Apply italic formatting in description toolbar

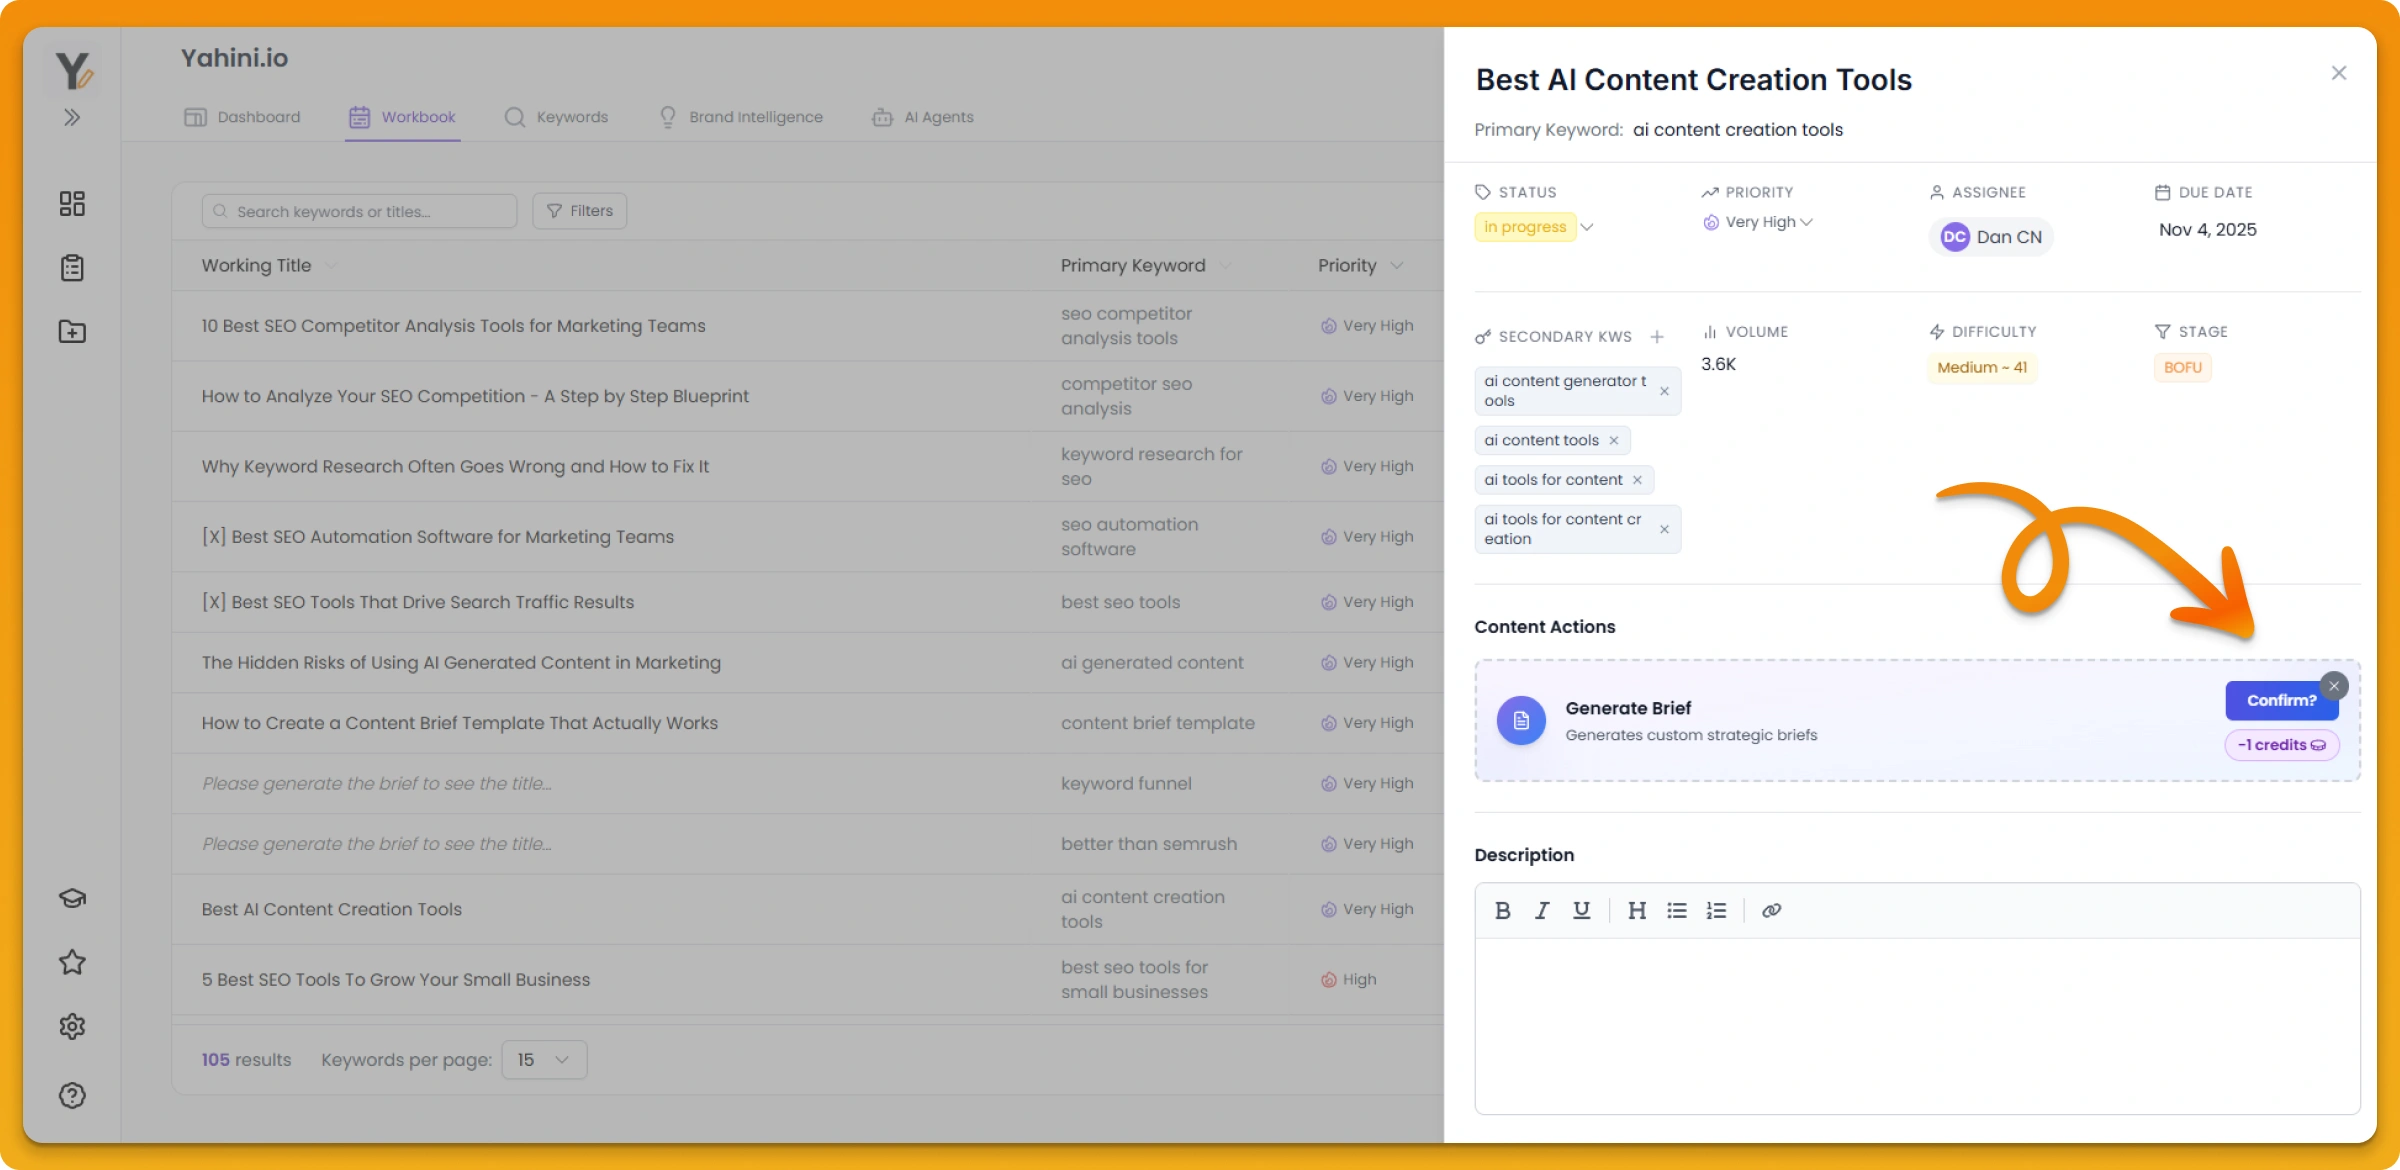click(1542, 910)
